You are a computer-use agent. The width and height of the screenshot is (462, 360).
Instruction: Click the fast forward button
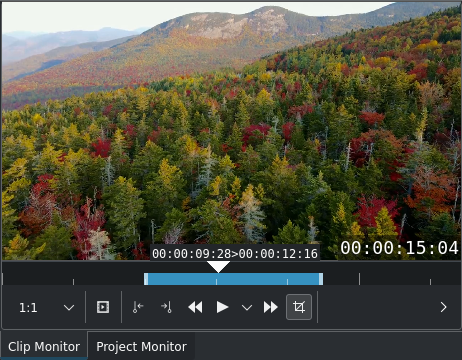[x=270, y=307]
